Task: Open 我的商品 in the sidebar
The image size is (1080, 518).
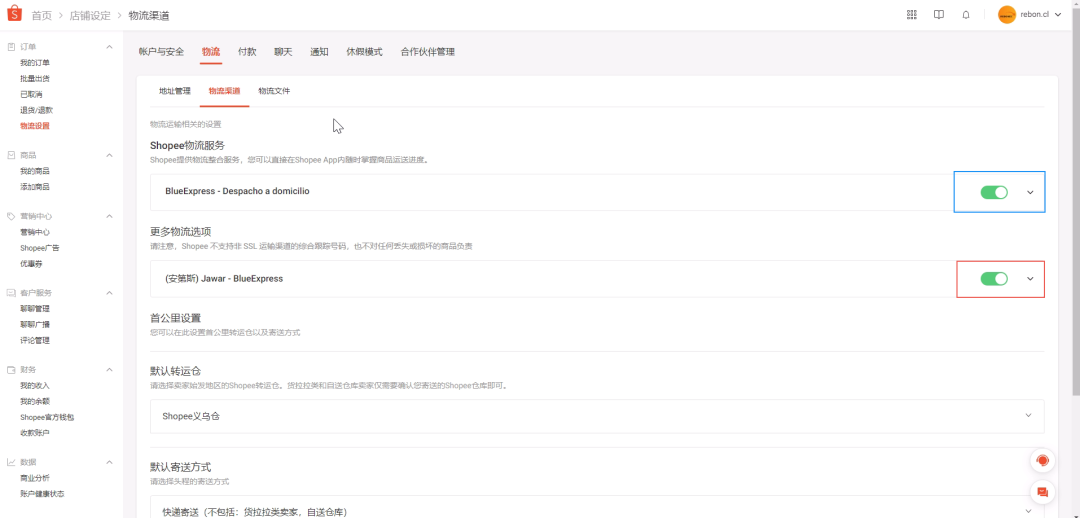Action: click(35, 171)
